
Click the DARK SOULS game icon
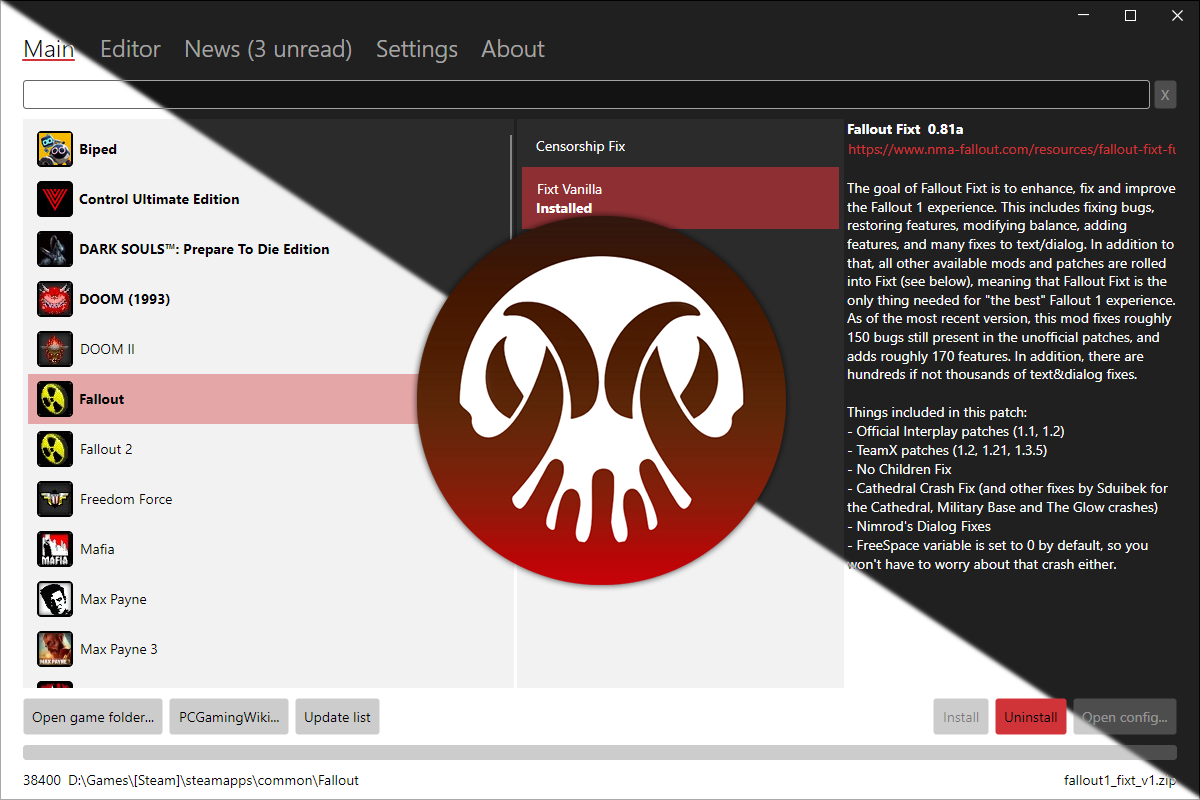(55, 249)
